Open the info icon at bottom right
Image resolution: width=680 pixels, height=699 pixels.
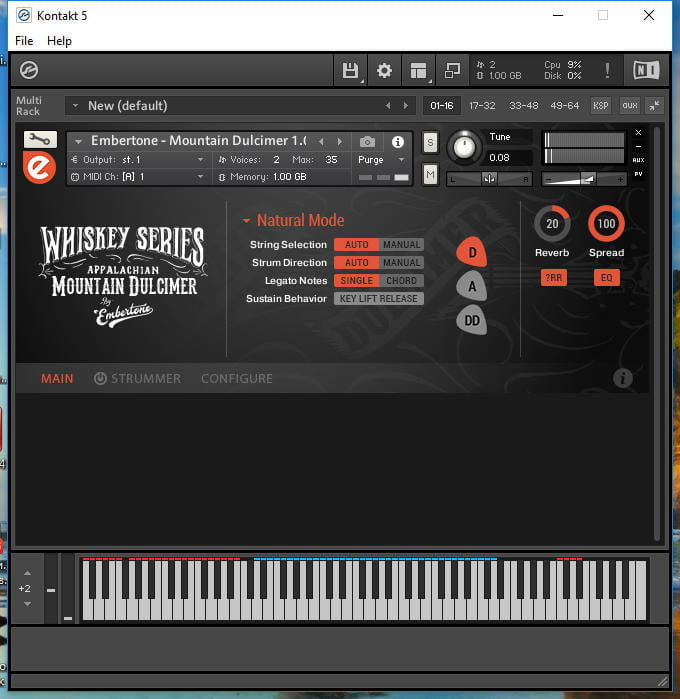[622, 378]
